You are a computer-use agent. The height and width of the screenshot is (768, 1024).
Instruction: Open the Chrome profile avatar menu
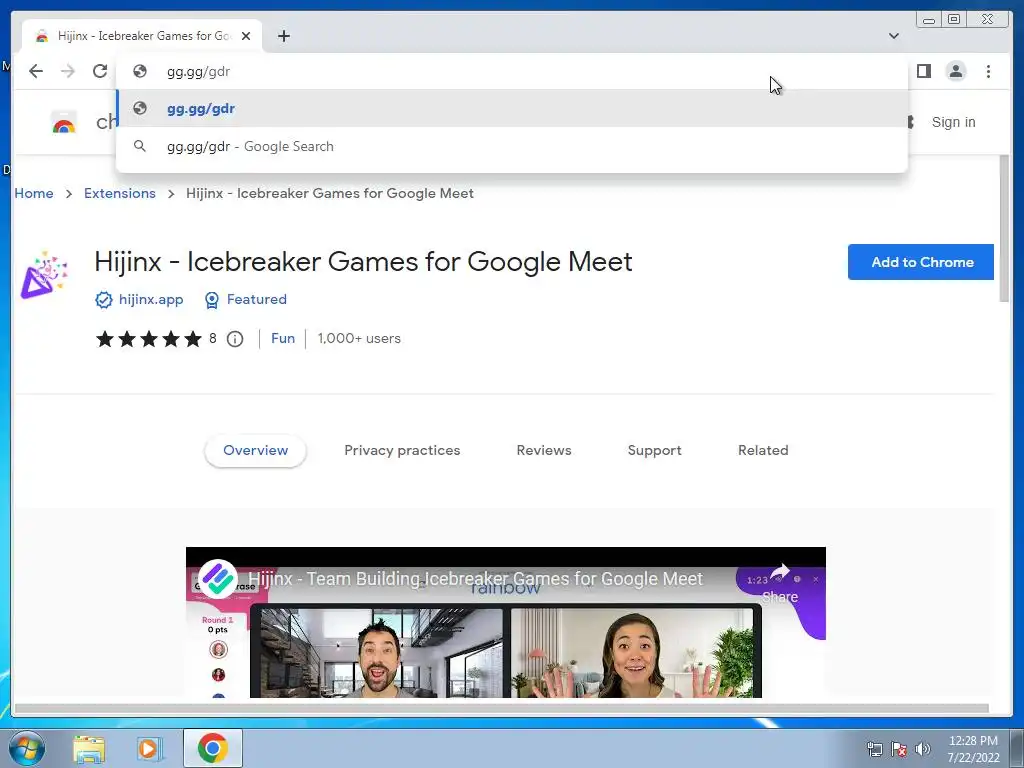click(955, 71)
